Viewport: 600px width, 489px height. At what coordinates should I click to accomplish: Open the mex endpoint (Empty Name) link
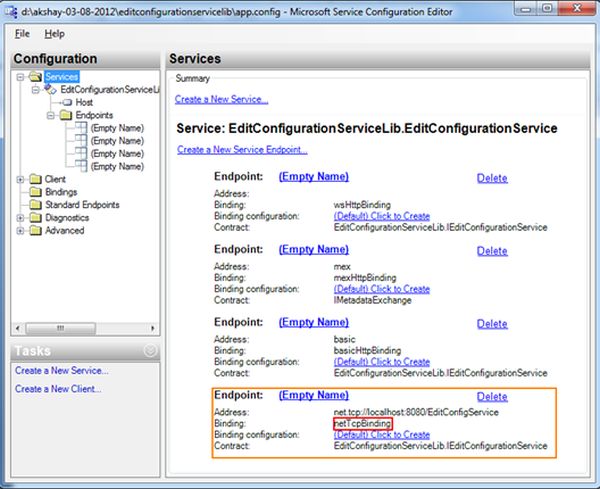click(314, 249)
